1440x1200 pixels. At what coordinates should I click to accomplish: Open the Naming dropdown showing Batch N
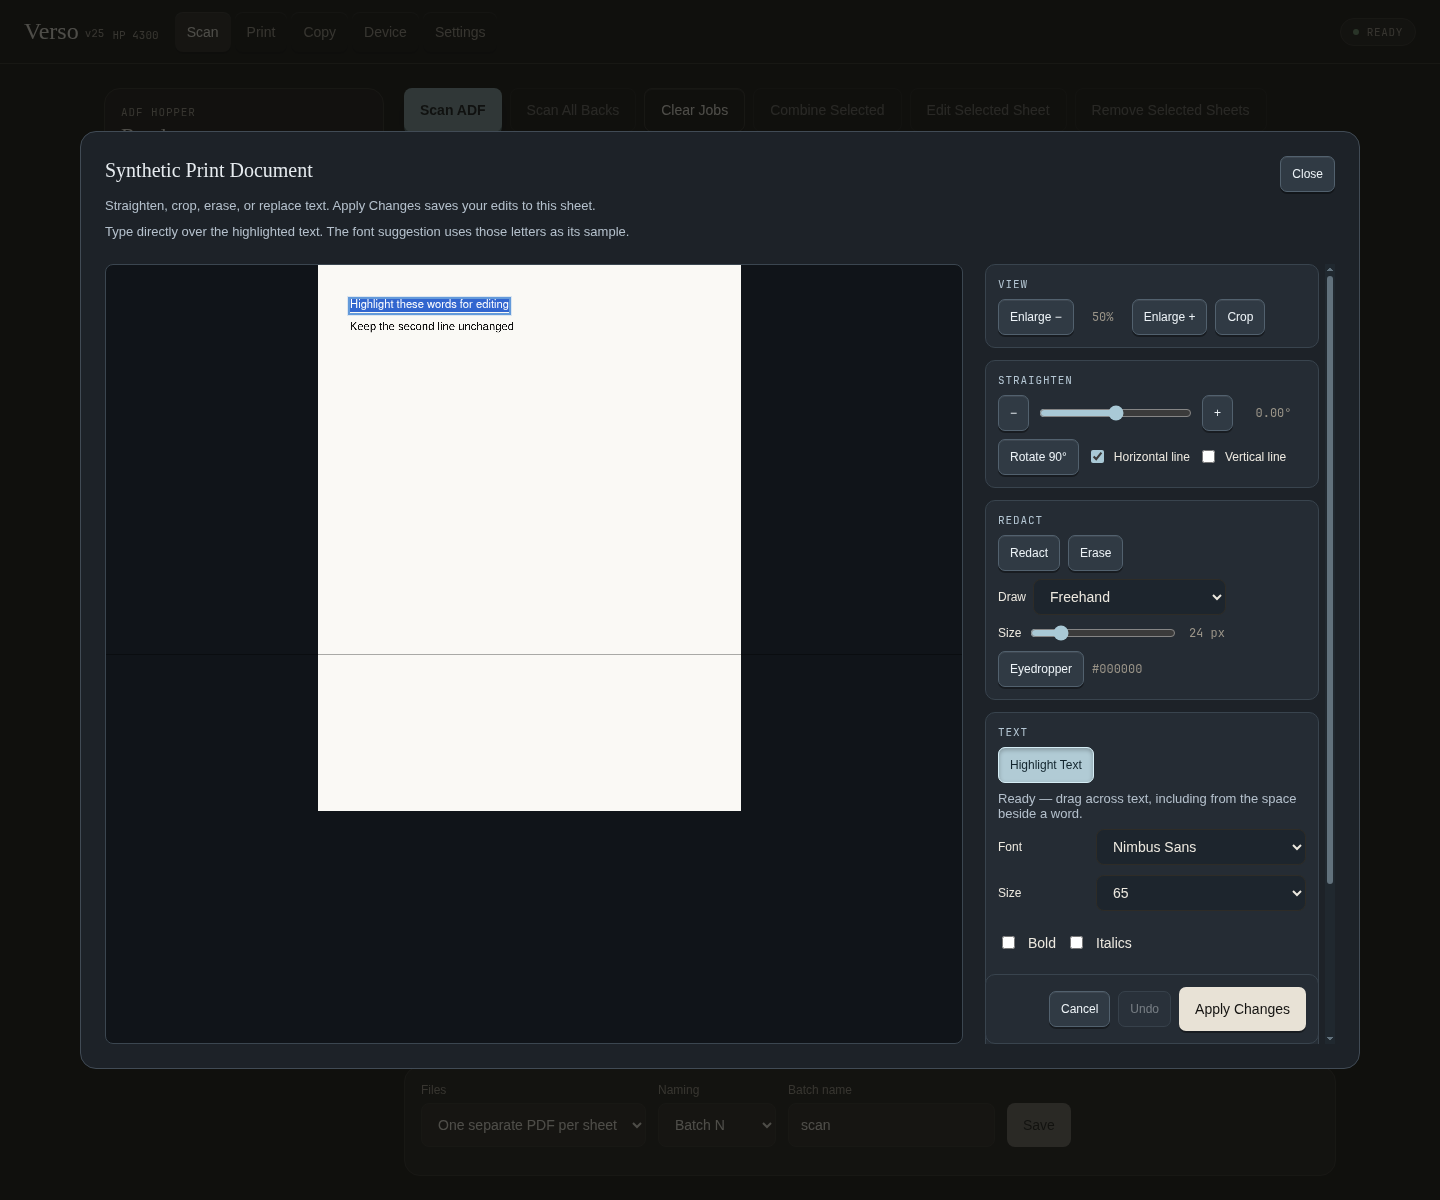(716, 1125)
